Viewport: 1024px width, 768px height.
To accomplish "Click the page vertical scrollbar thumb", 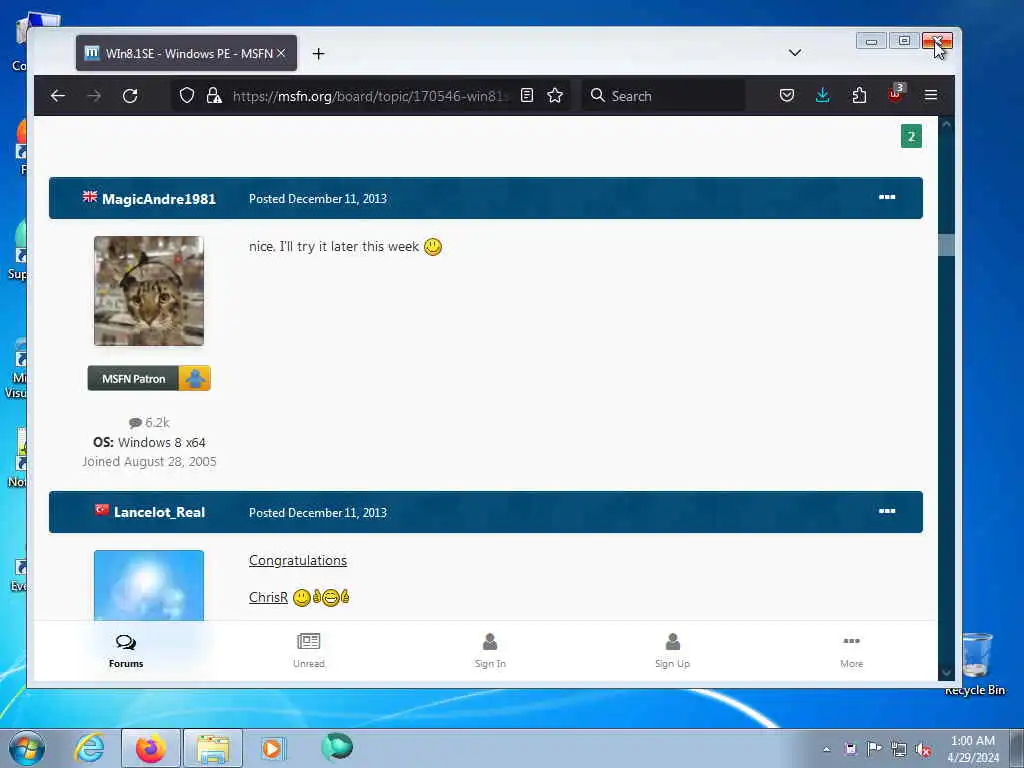I will tap(946, 246).
